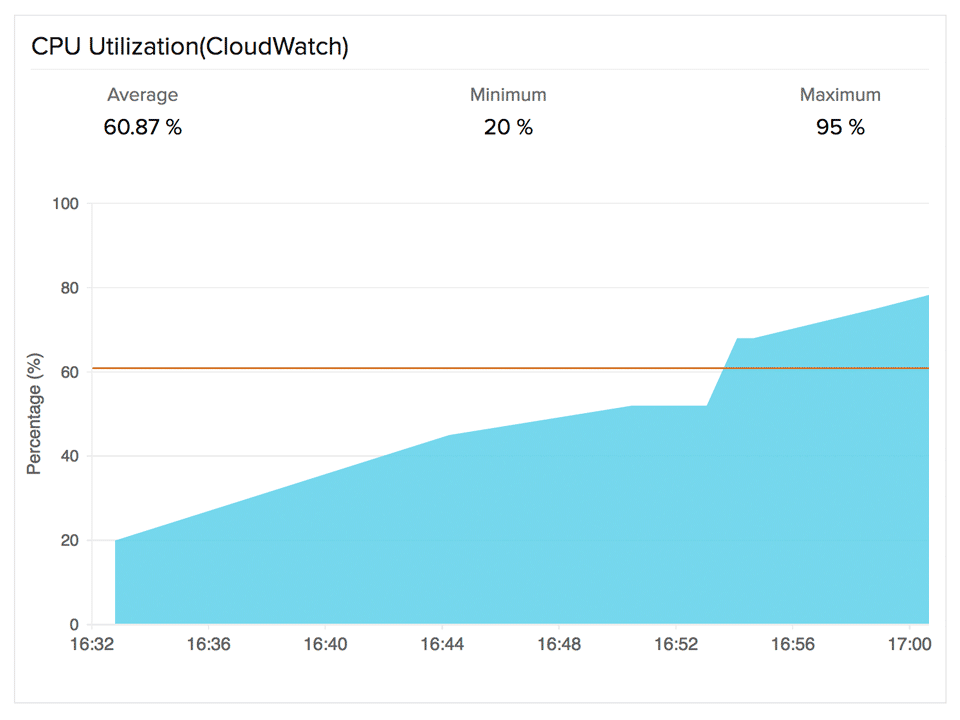Select the 16:52 time axis tick
The height and width of the screenshot is (720, 960).
[676, 646]
